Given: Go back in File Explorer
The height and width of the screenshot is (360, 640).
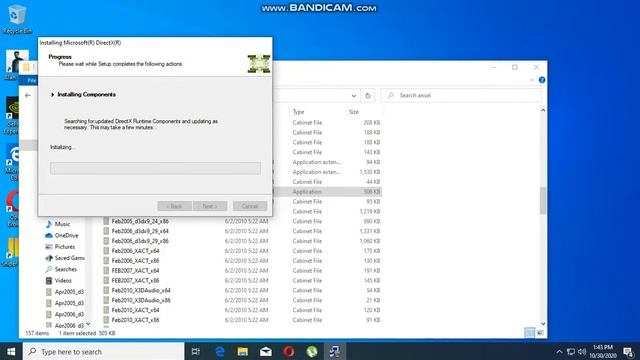Looking at the screenshot, I should click(28, 96).
